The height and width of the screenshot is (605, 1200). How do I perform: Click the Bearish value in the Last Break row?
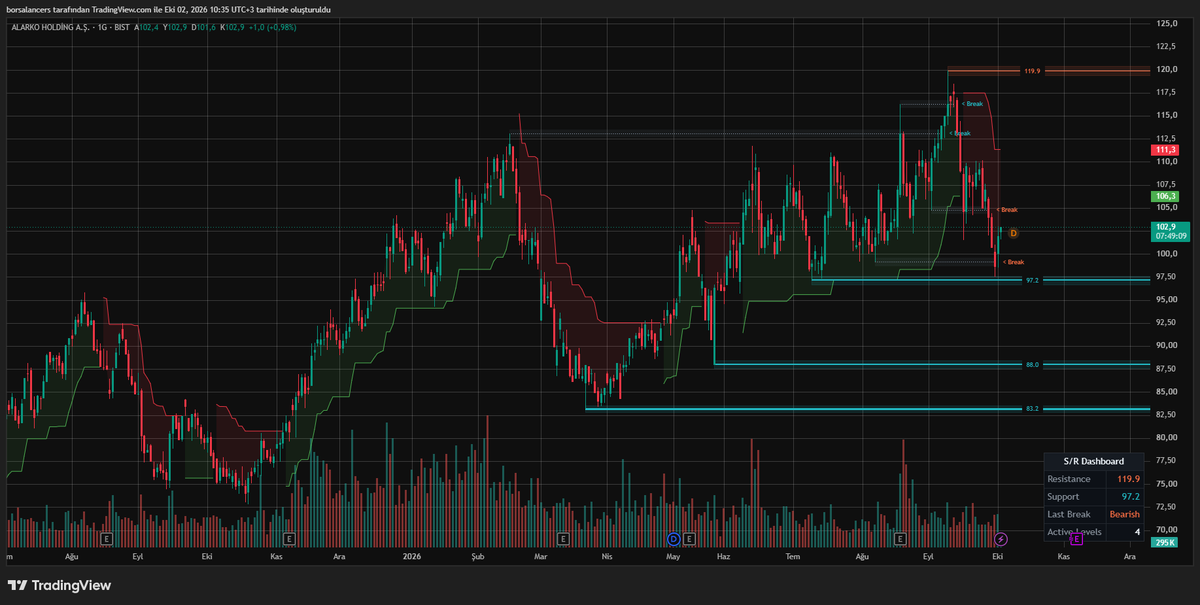1125,514
